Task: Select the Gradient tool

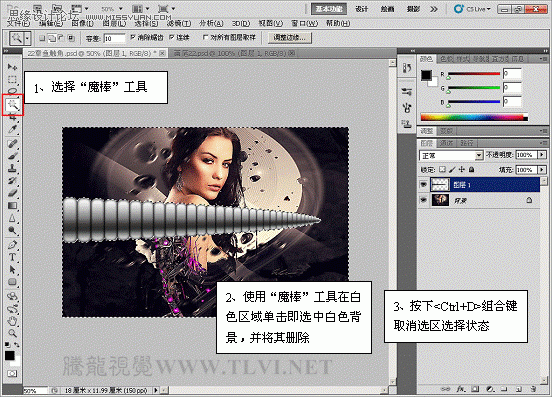Action: click(12, 206)
